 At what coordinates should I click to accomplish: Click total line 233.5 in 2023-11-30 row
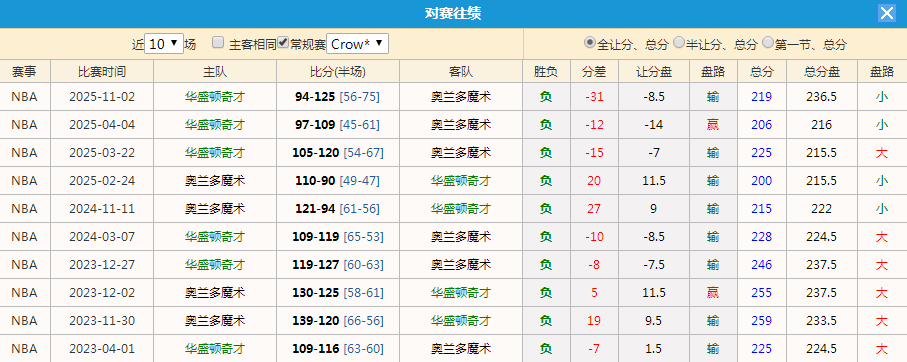coord(821,321)
